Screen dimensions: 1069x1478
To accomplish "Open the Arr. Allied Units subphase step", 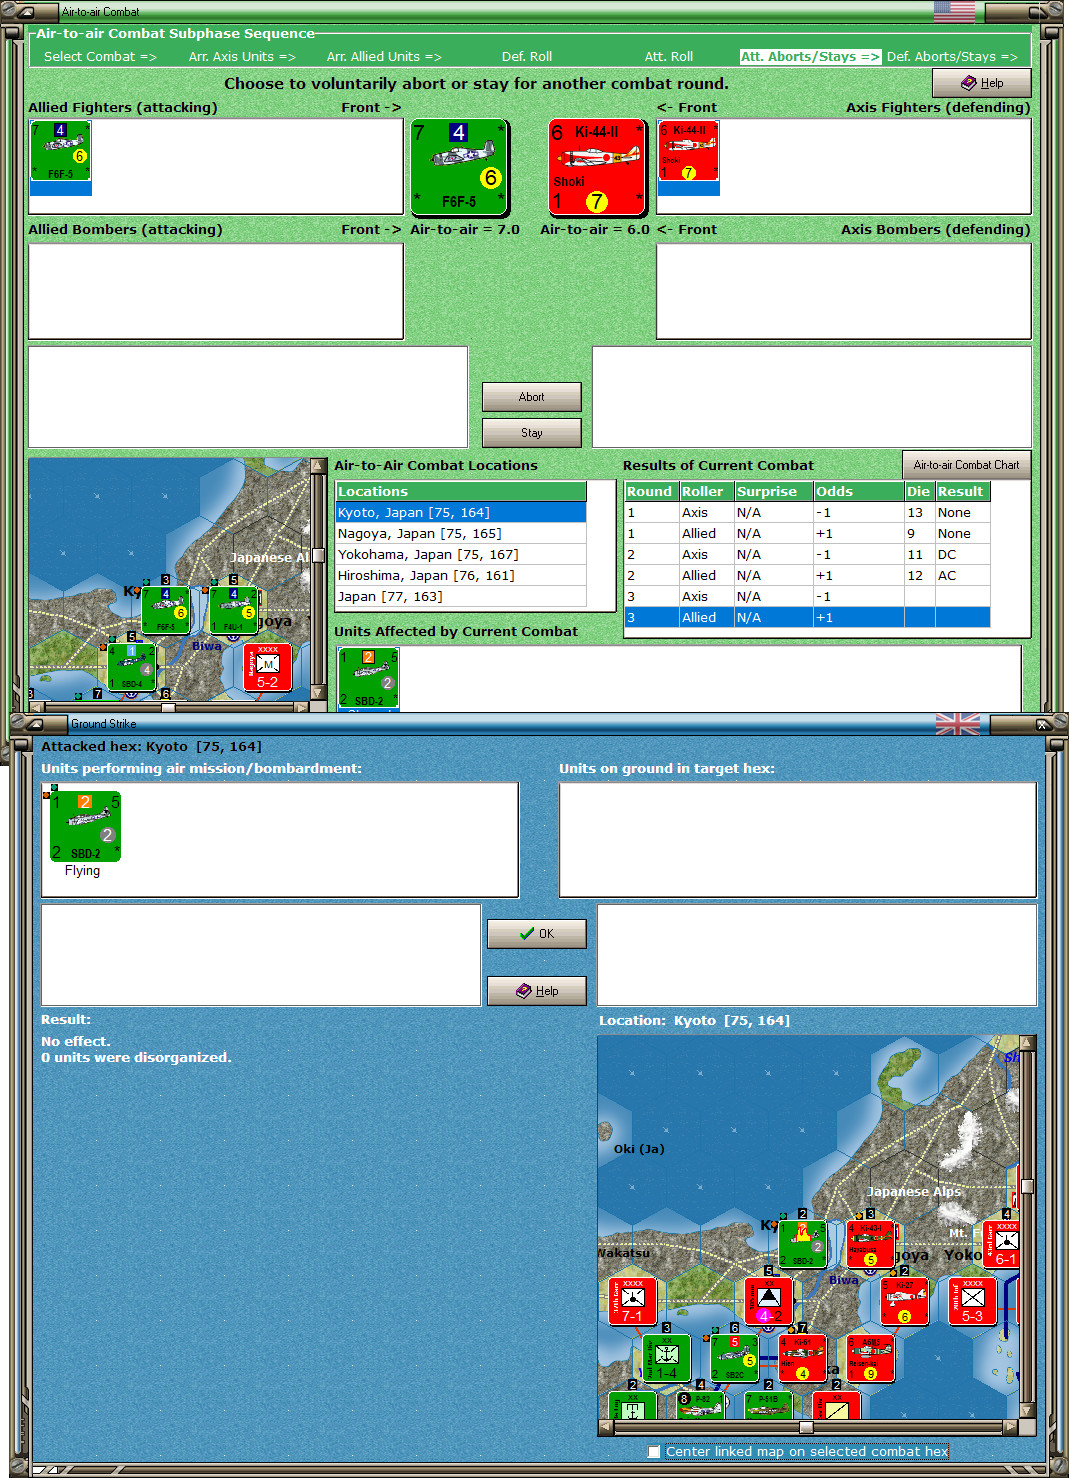I will [x=384, y=57].
